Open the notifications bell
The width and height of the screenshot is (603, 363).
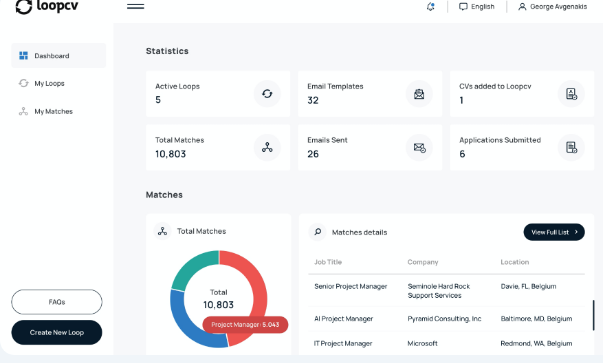tap(431, 7)
